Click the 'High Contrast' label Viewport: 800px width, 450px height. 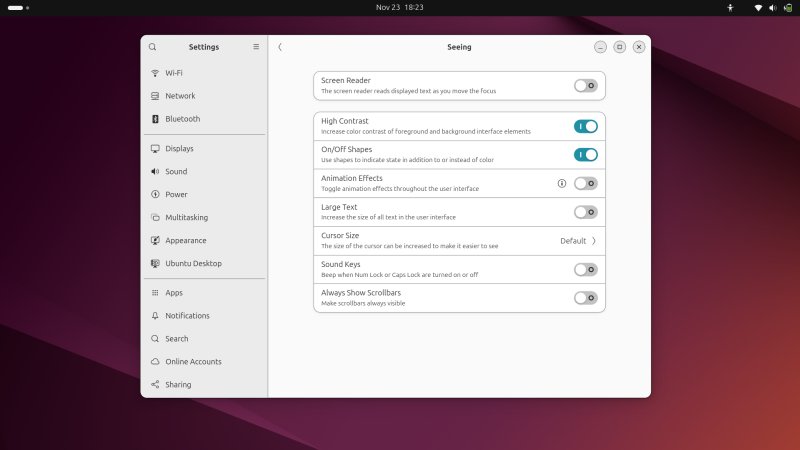[x=344, y=121]
